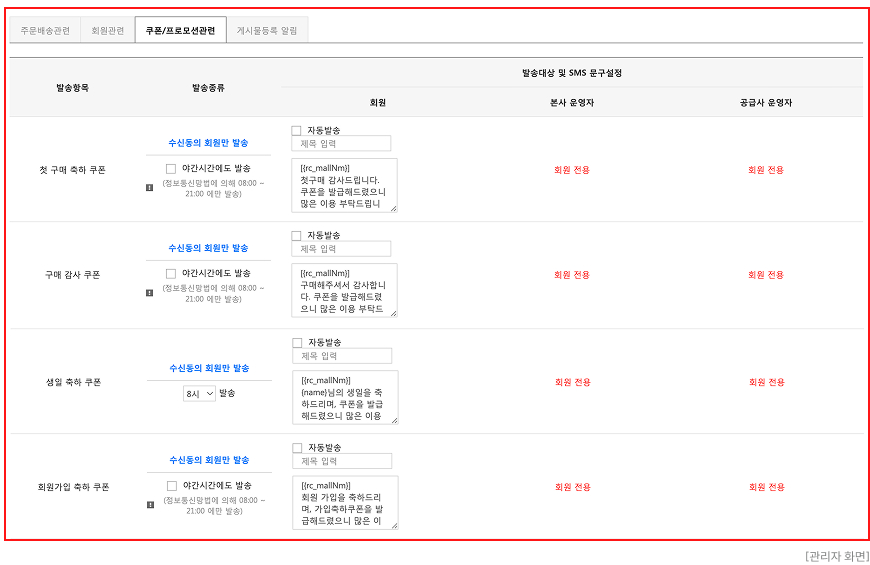Toggle 자동발송 checkbox for 생일 축하 쿠폰
The width and height of the screenshot is (870, 565).
click(297, 343)
